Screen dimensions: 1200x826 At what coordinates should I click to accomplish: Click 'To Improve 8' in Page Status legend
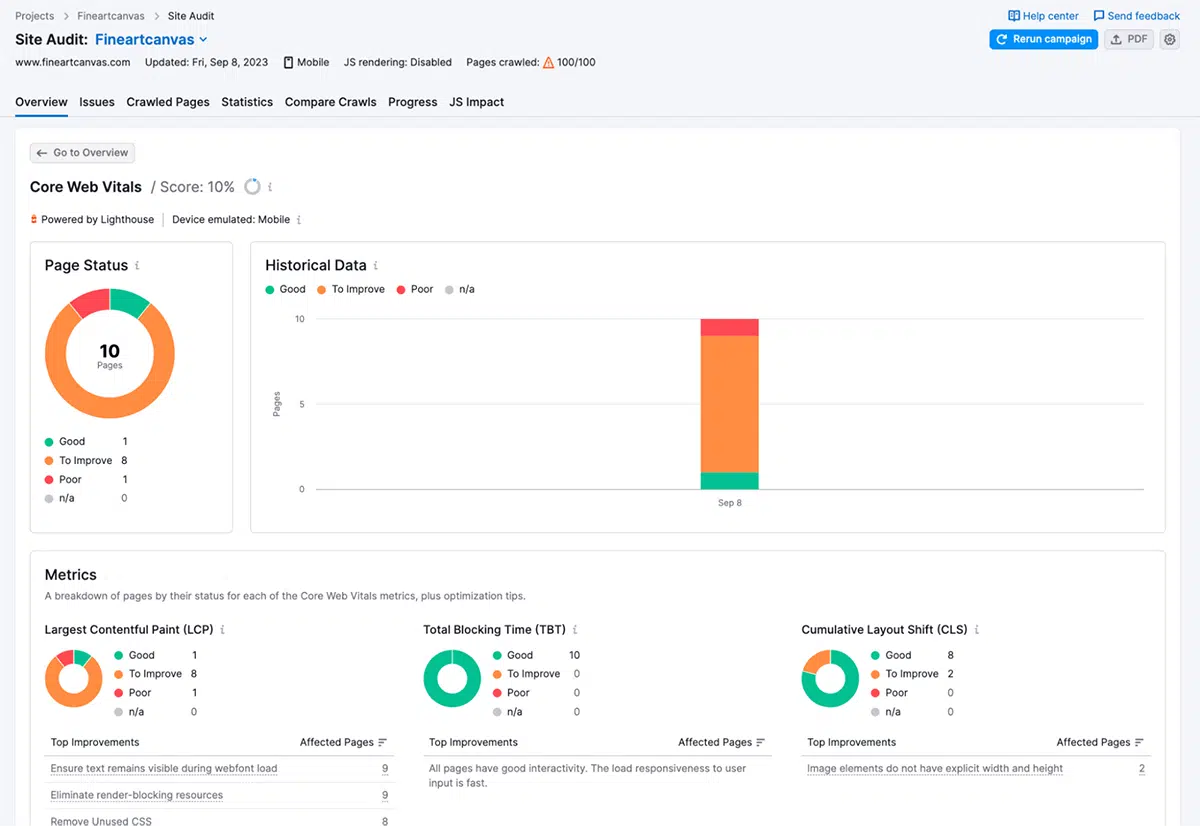coord(86,461)
